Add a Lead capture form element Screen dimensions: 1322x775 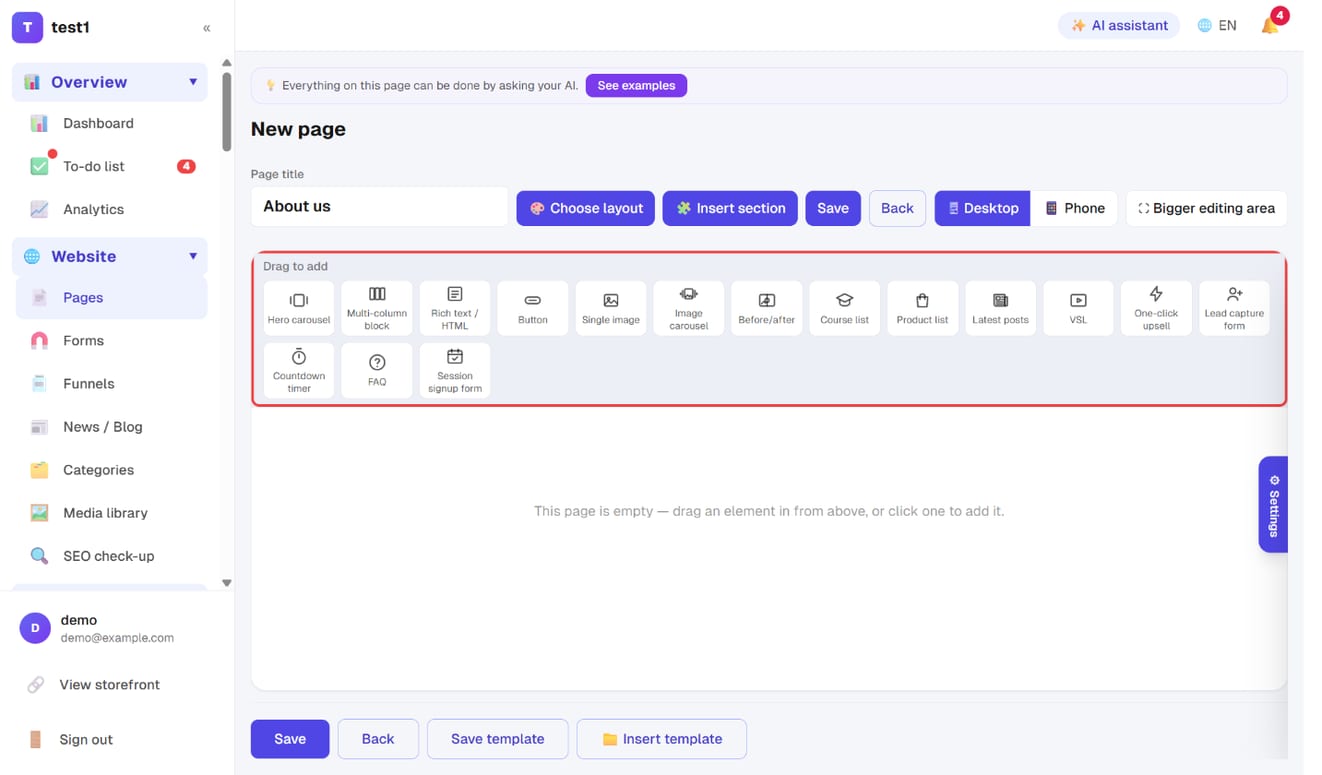pyautogui.click(x=1234, y=308)
